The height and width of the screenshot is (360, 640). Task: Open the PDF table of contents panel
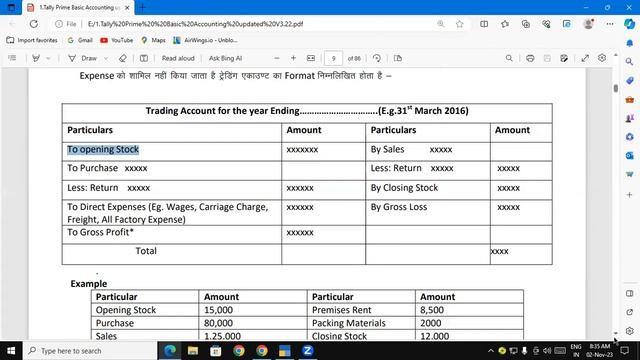(12, 58)
